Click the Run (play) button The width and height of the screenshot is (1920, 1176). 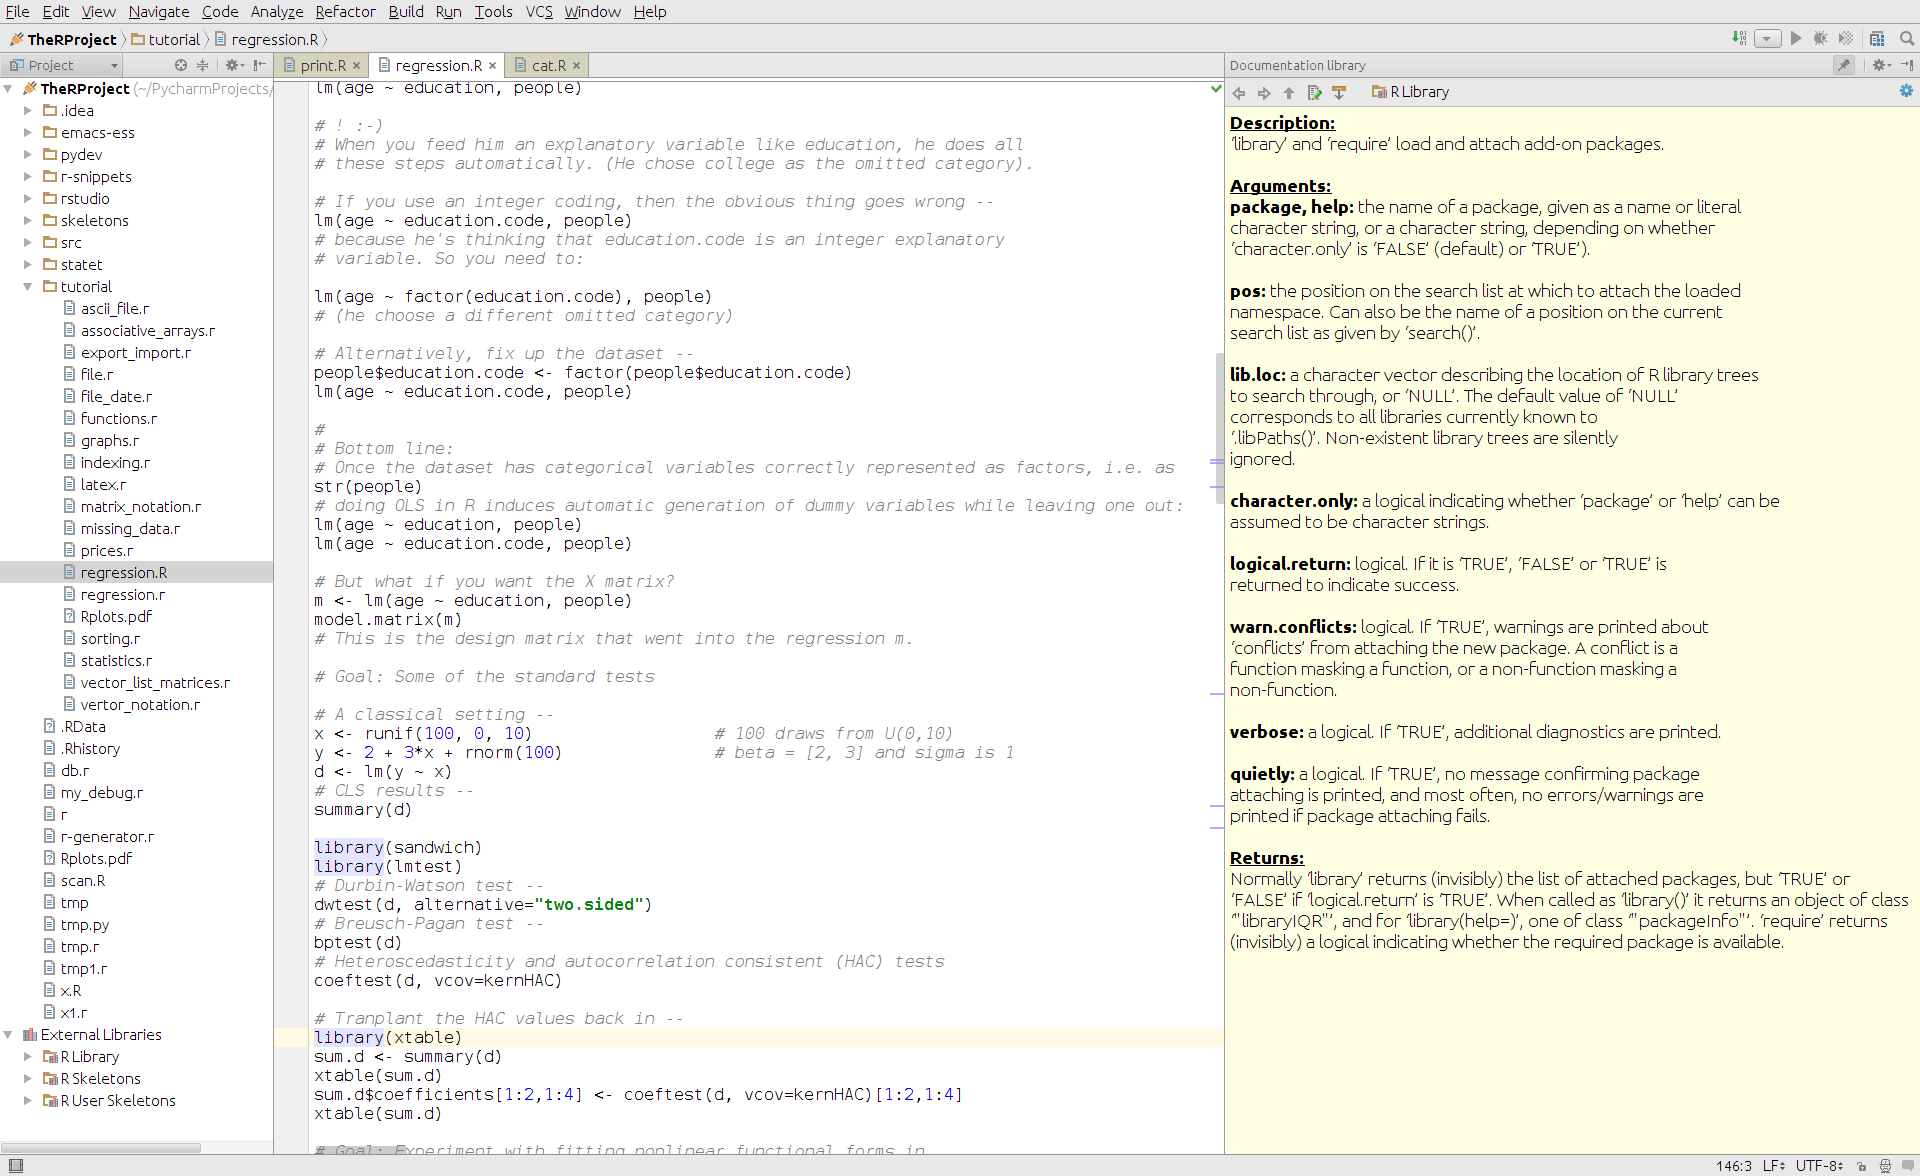tap(1796, 38)
